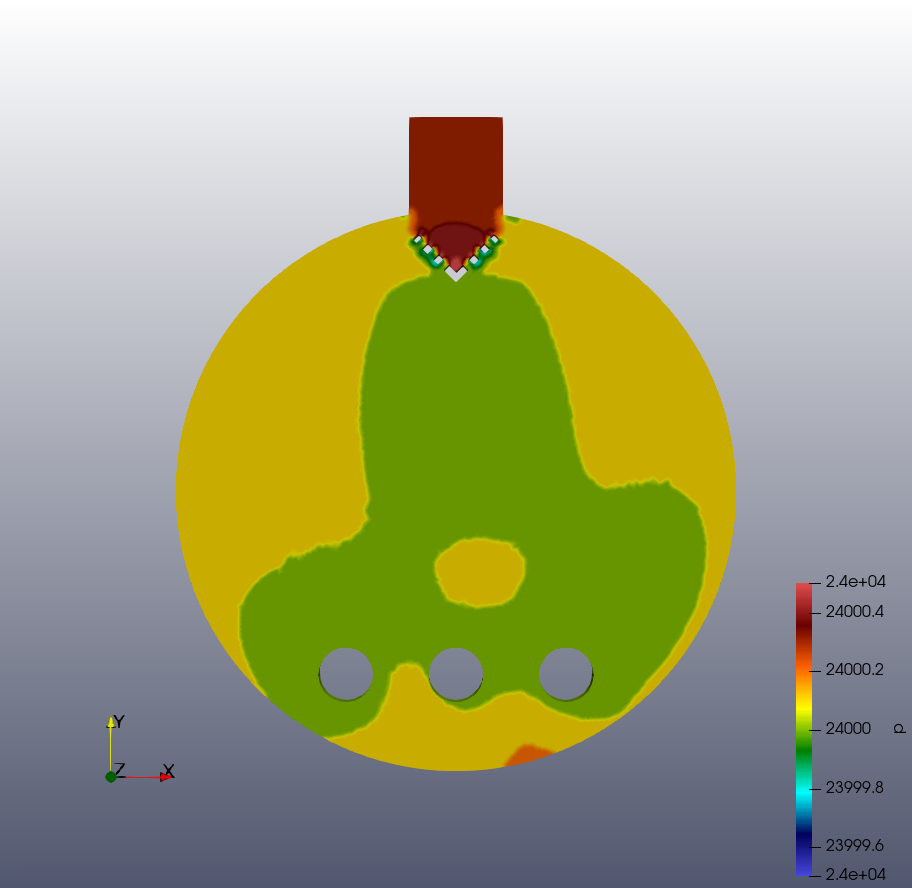Click the 2.4e+04 label at legend maximum
The image size is (912, 888).
point(856,582)
